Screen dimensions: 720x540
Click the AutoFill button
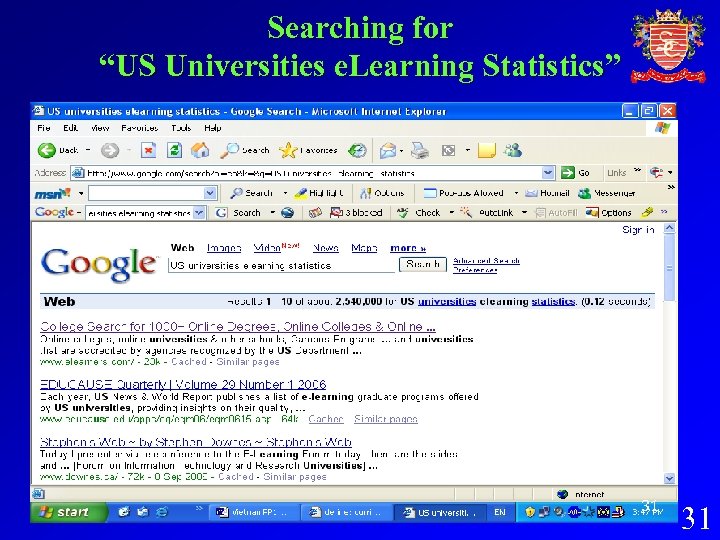point(556,213)
